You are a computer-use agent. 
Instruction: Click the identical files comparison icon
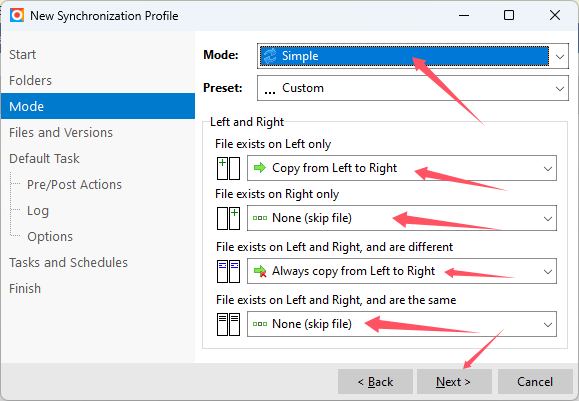228,324
